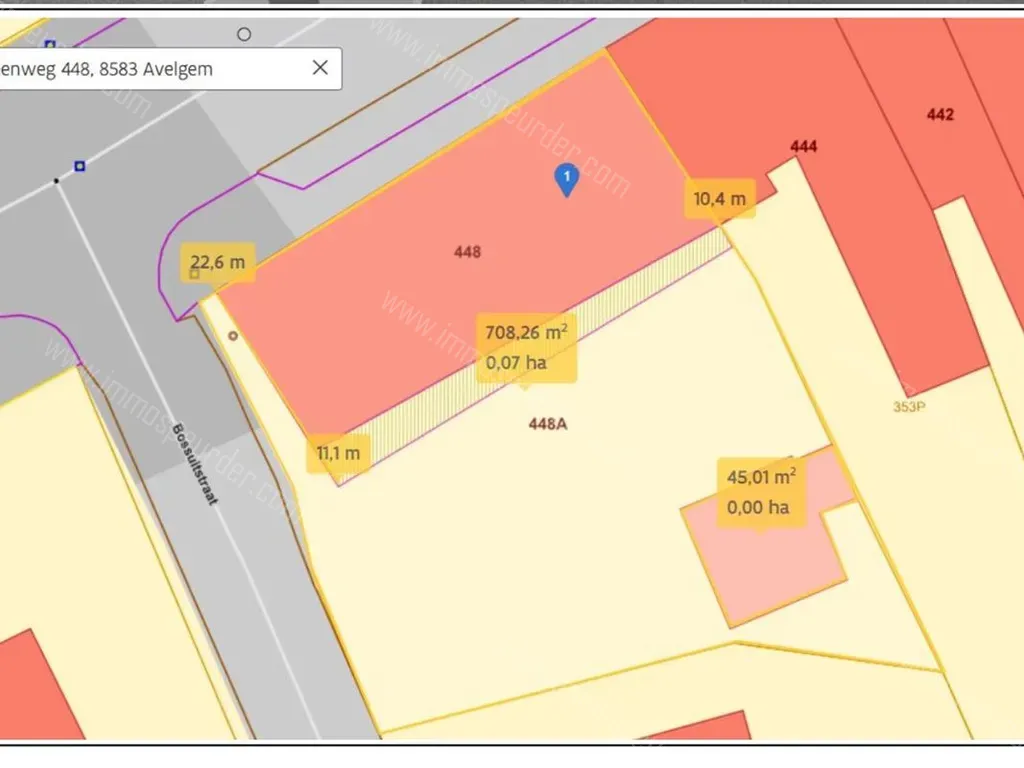This screenshot has height=768, width=1024.
Task: Click the 10,4 m measurement label
Action: [x=720, y=198]
